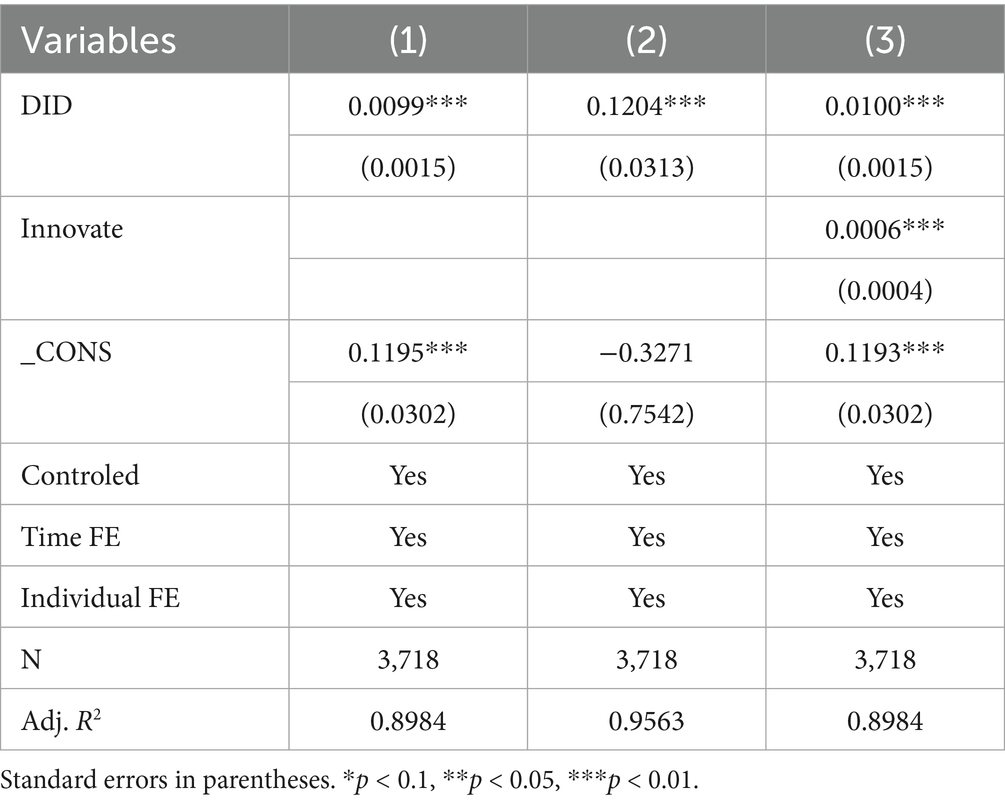Click the DID row label
Viewport: 1005px width, 804px height.
45,105
